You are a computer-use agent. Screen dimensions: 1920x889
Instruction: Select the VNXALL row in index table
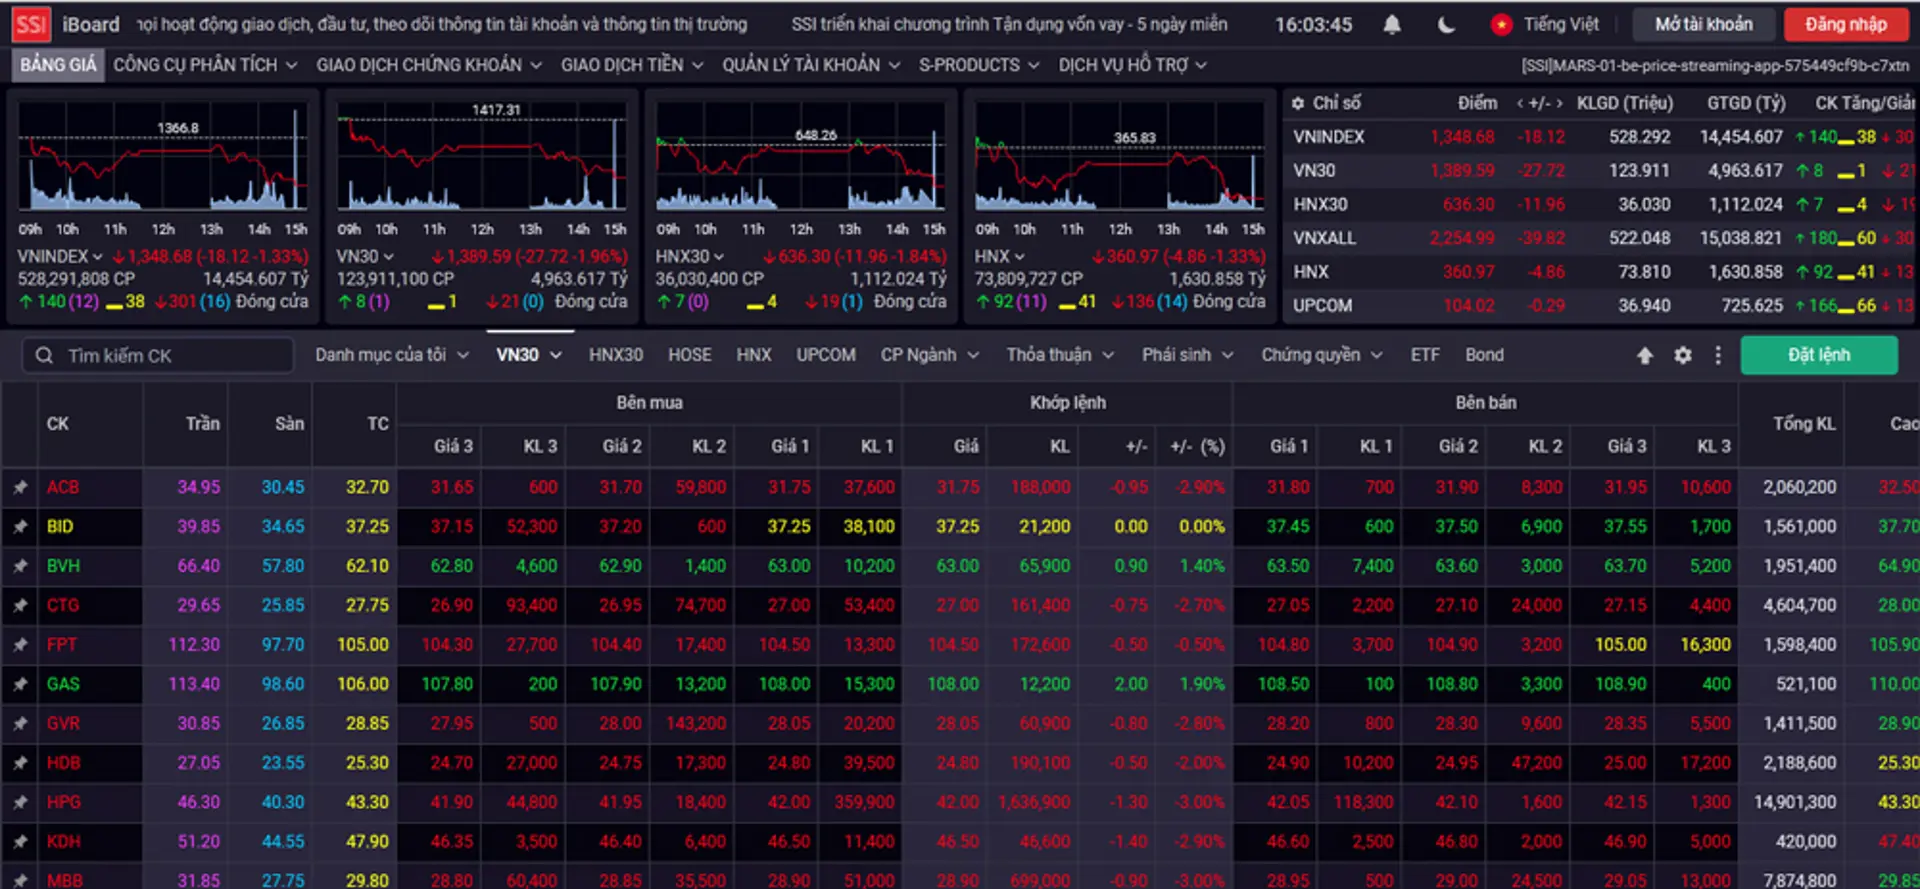pyautogui.click(x=1600, y=238)
